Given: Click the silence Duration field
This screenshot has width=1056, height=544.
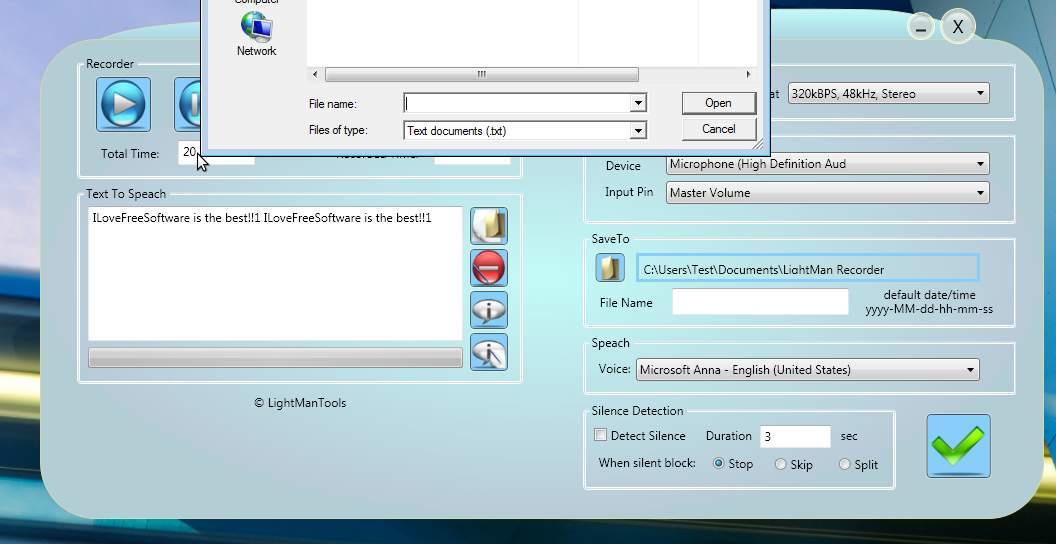Looking at the screenshot, I should [x=795, y=436].
